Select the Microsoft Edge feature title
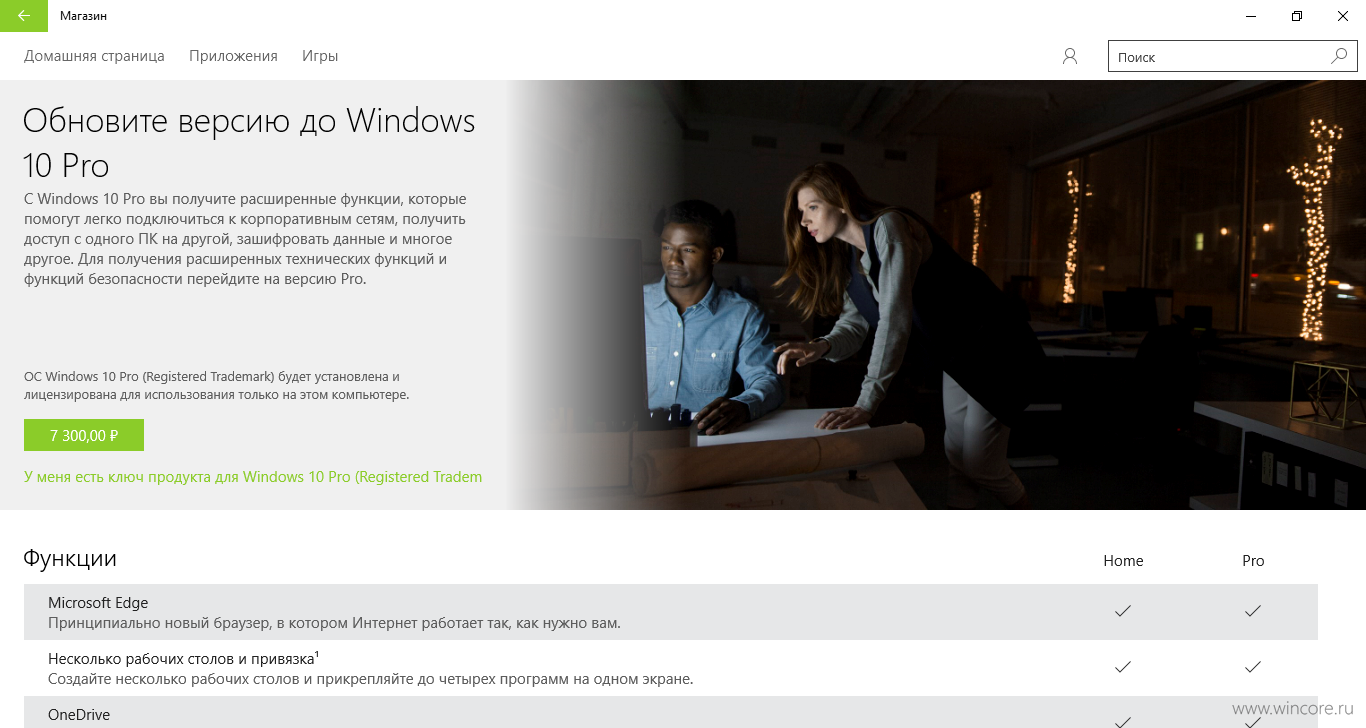Image resolution: width=1366 pixels, height=728 pixels. (98, 603)
